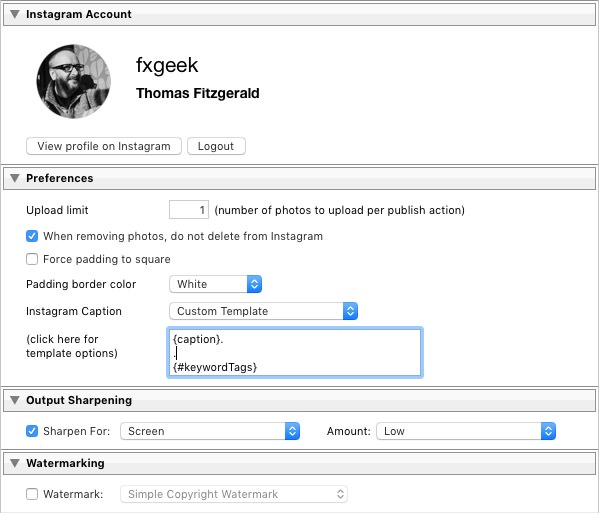Open the Padding border color dropdown

[x=215, y=284]
